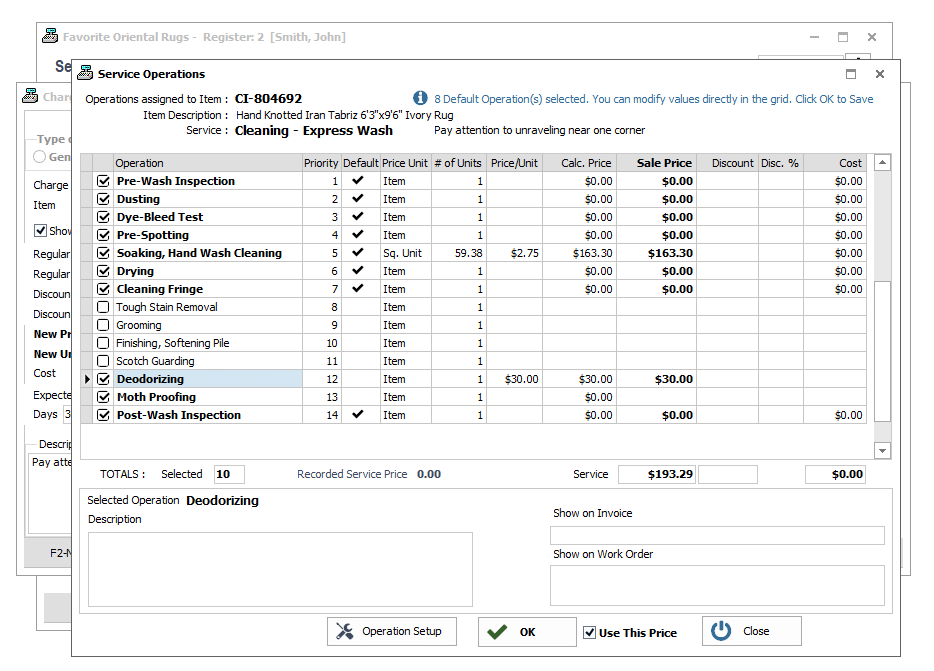Click the default checkmark for Soaking row
Image resolution: width=934 pixels, height=671 pixels.
(357, 252)
